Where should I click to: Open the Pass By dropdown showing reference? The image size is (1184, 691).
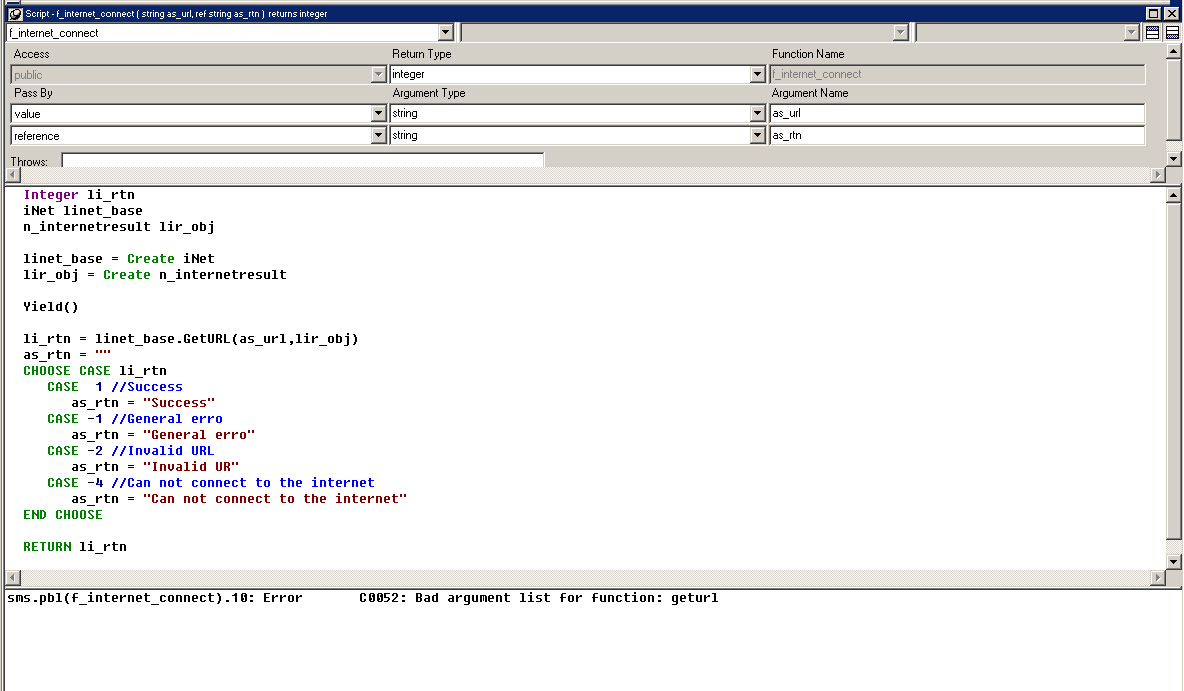(x=378, y=135)
